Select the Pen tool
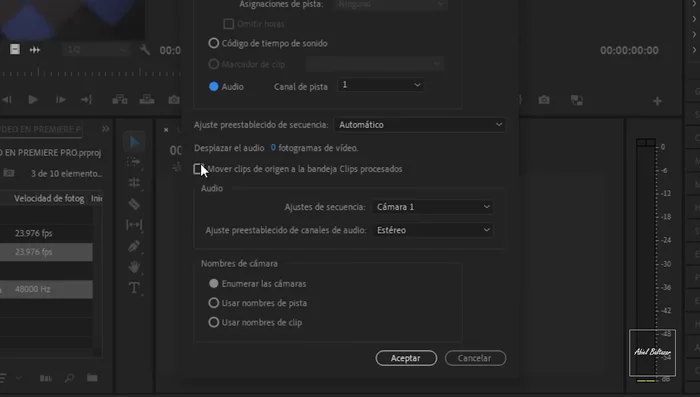700x397 pixels. coord(134,246)
